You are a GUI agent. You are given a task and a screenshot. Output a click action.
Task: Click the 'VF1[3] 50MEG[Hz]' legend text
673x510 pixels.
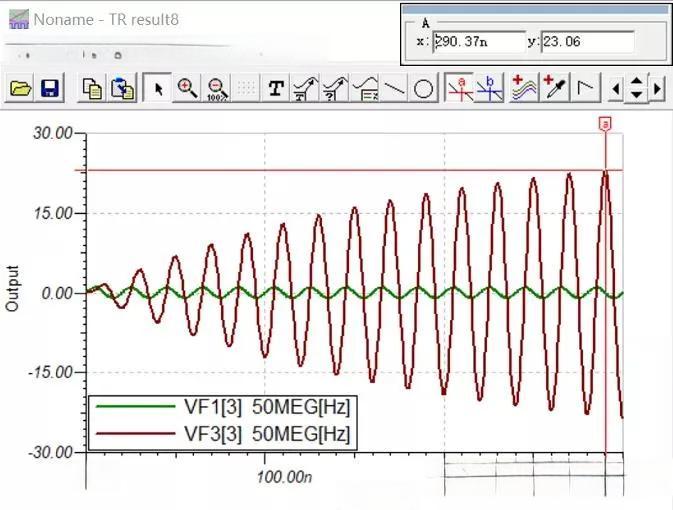[x=267, y=407]
